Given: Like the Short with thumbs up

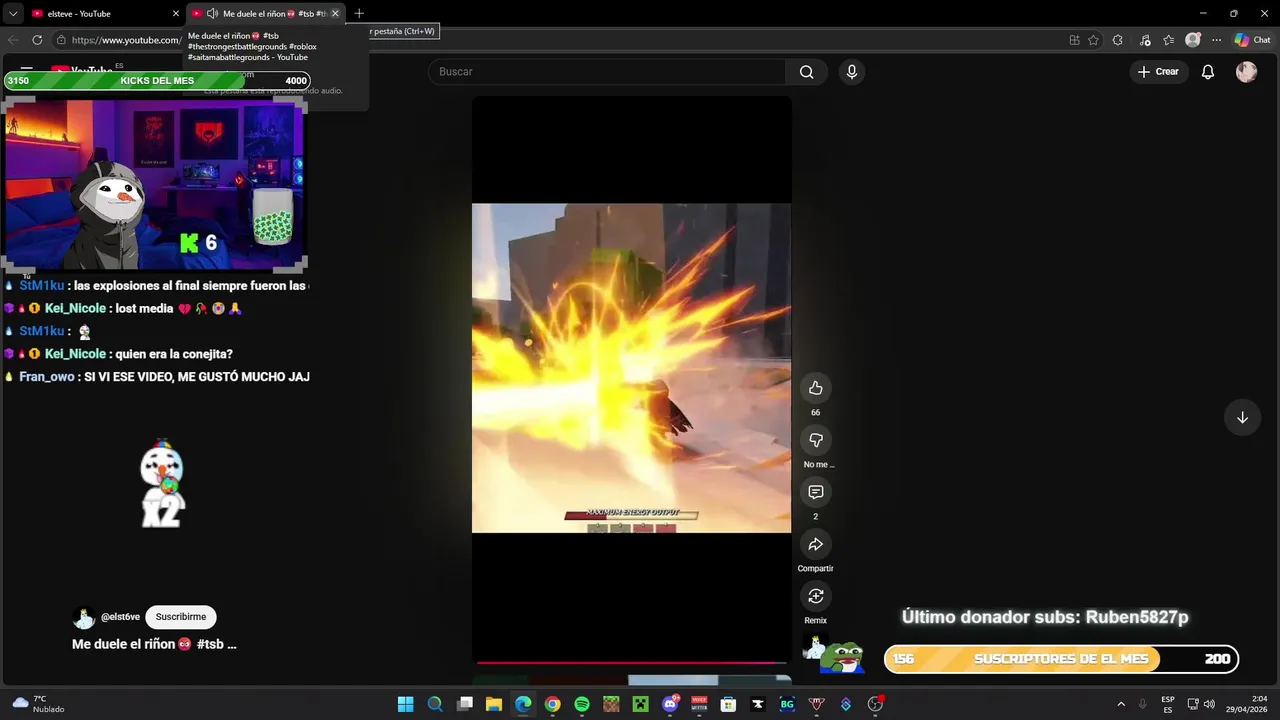Looking at the screenshot, I should click(815, 388).
